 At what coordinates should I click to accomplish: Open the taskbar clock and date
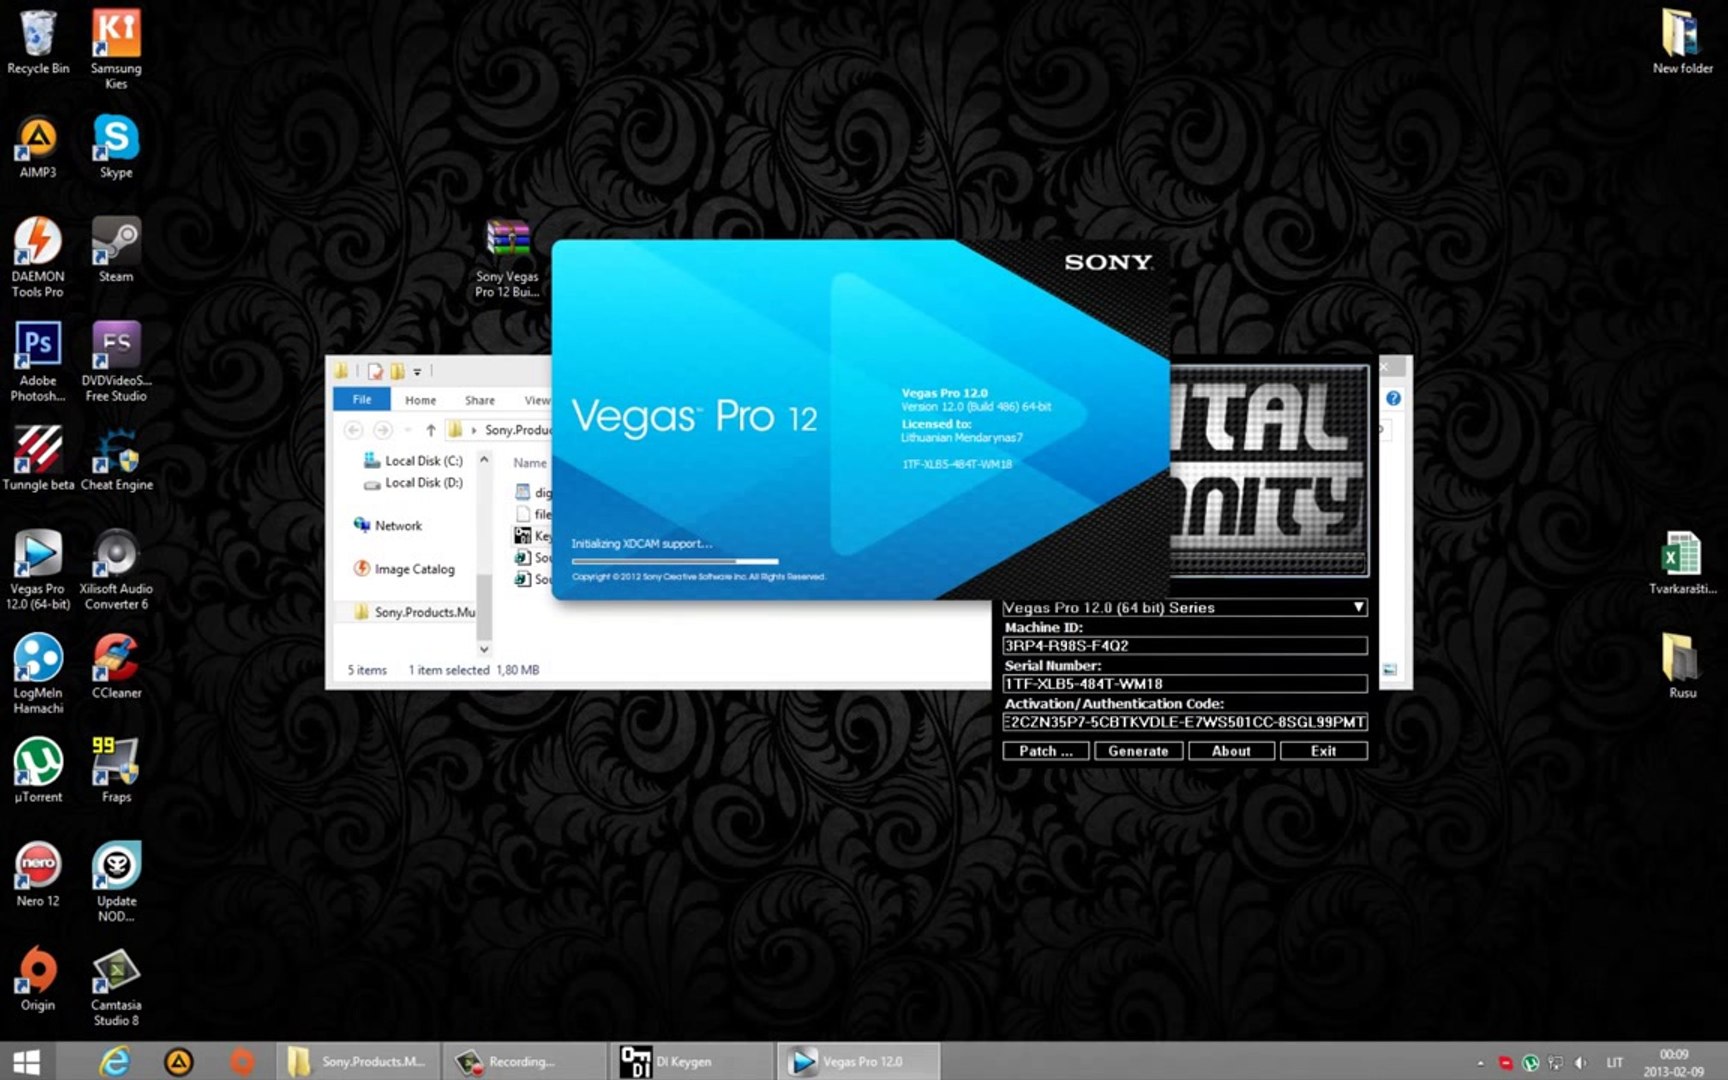[x=1674, y=1062]
